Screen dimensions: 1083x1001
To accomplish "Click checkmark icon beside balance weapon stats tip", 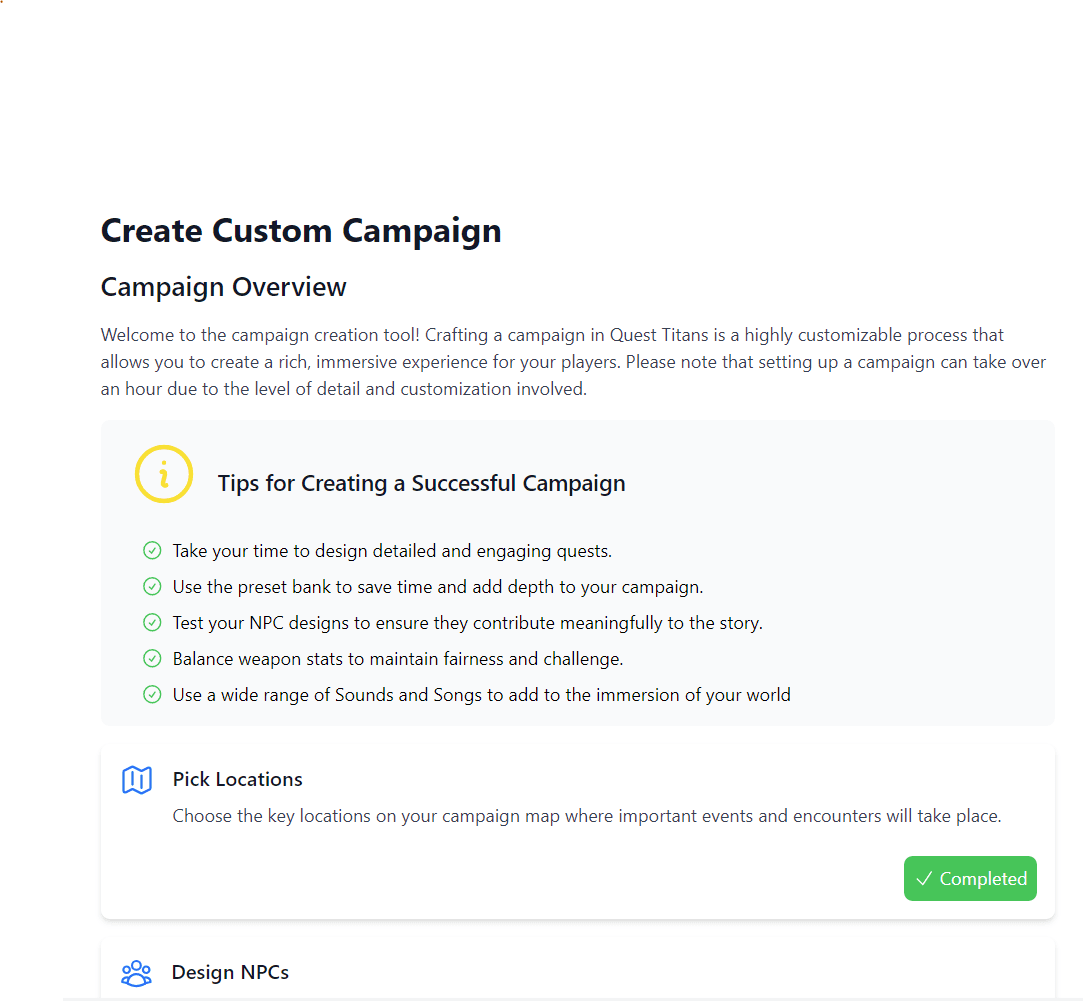I will coord(152,658).
